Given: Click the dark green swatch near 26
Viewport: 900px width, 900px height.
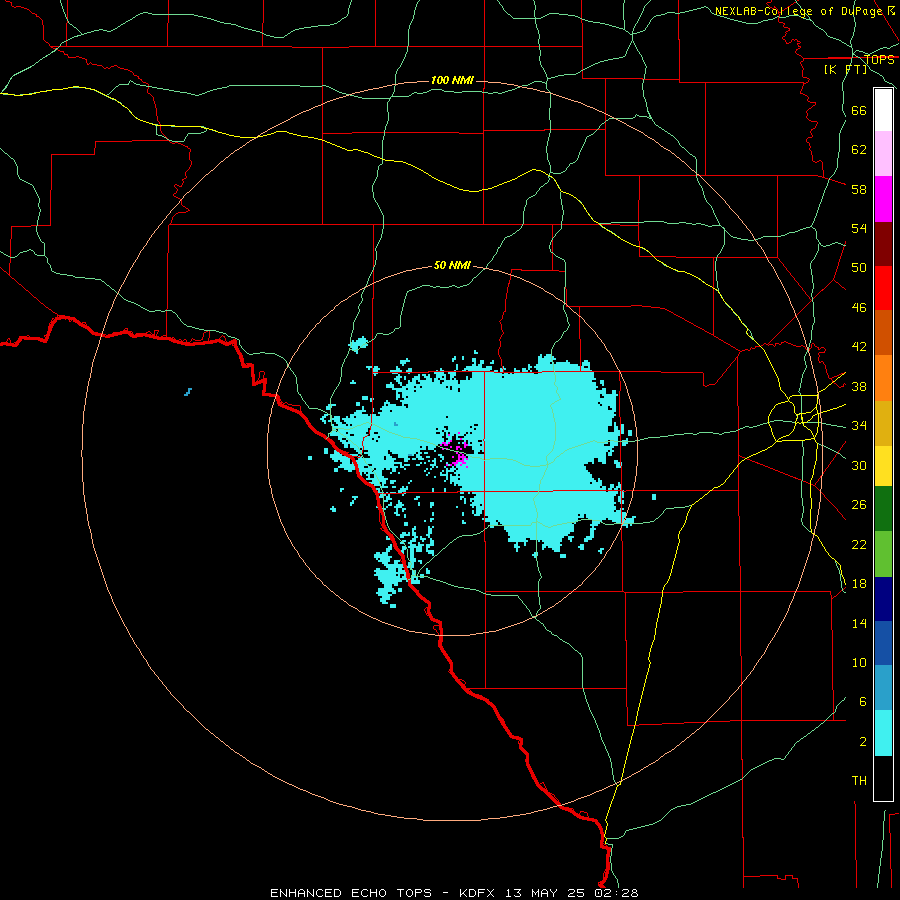Looking at the screenshot, I should [x=883, y=509].
